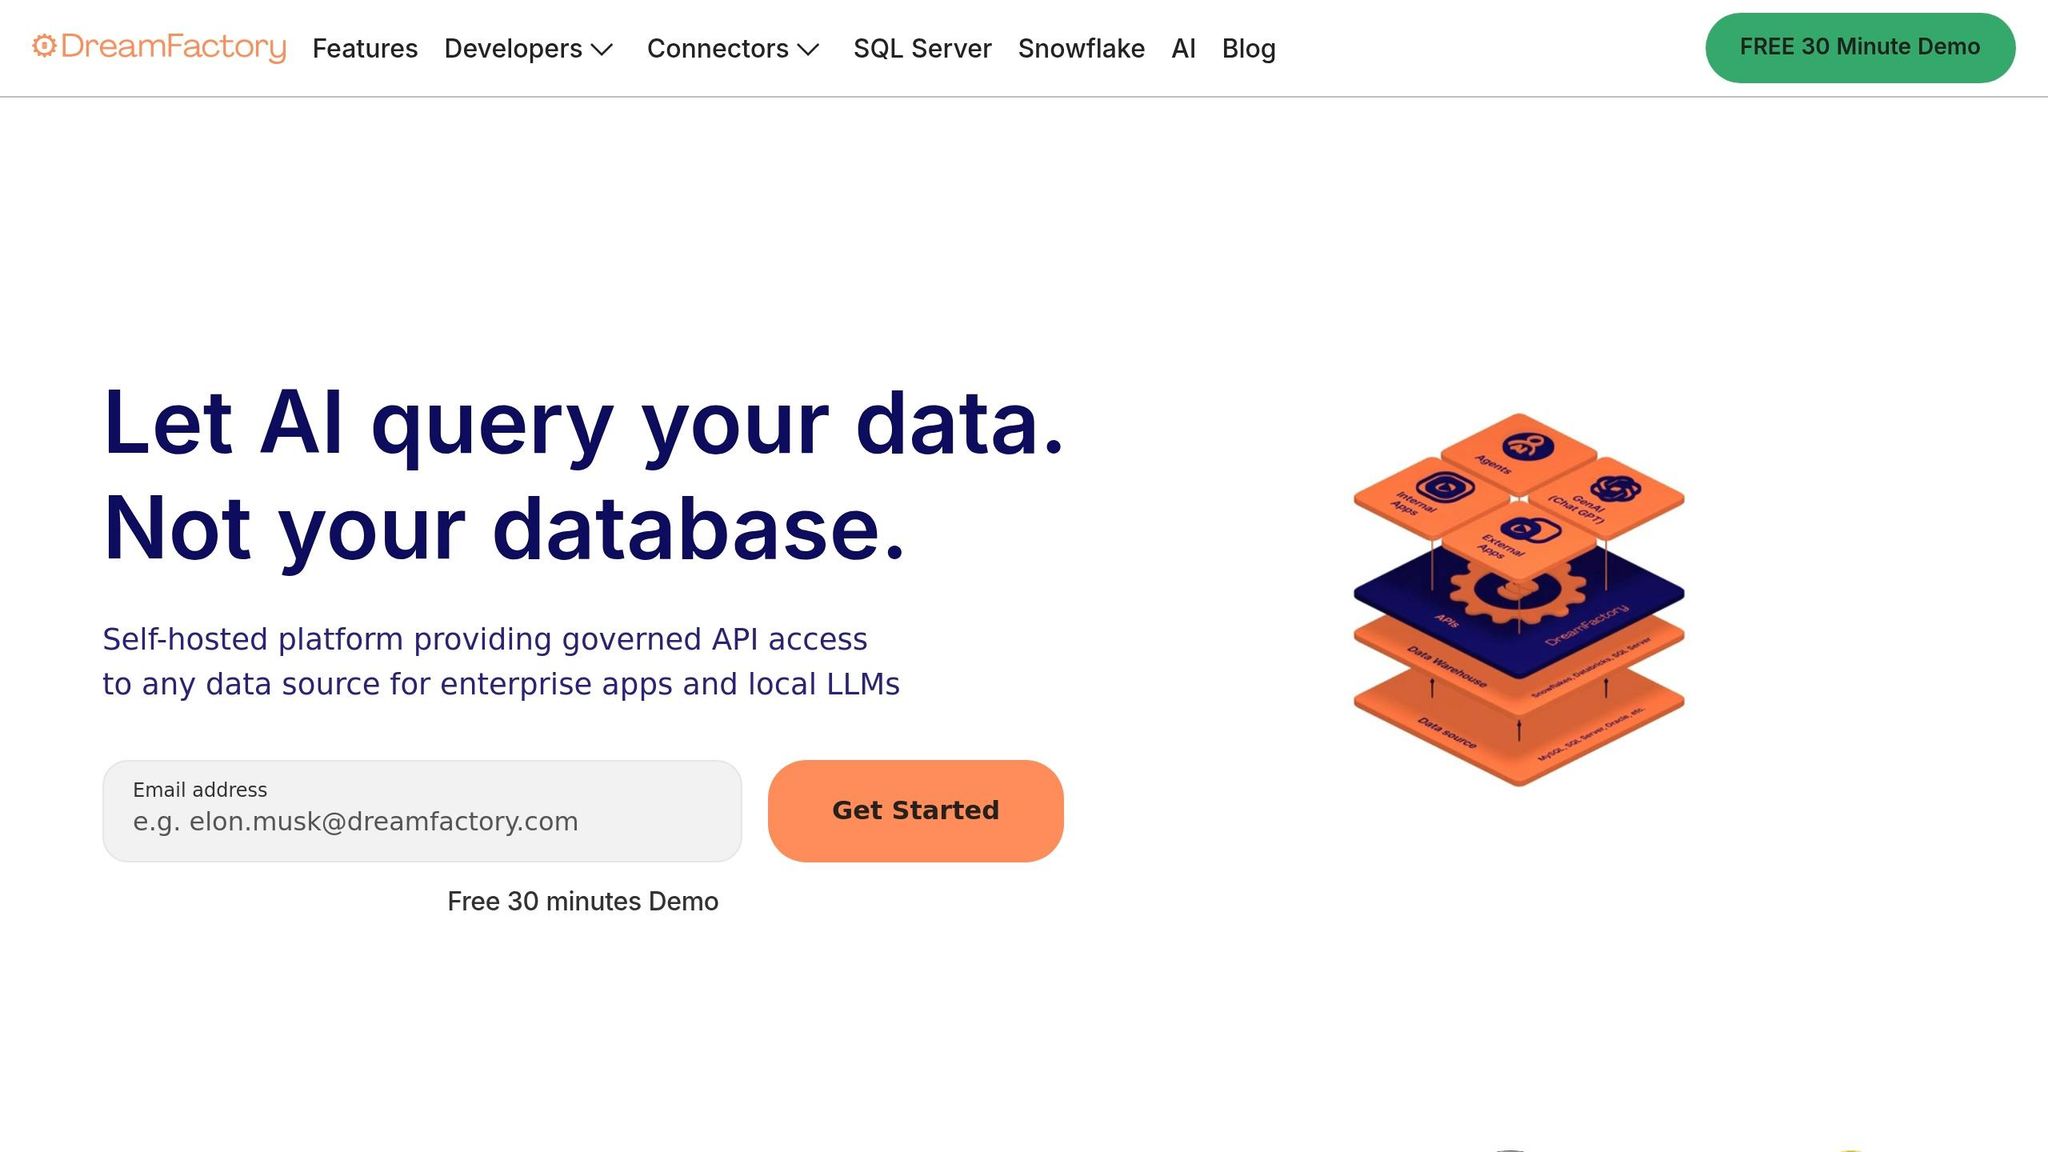2048x1152 pixels.
Task: Click the GenAI ChatGPT icon in diagram
Action: [x=1615, y=489]
